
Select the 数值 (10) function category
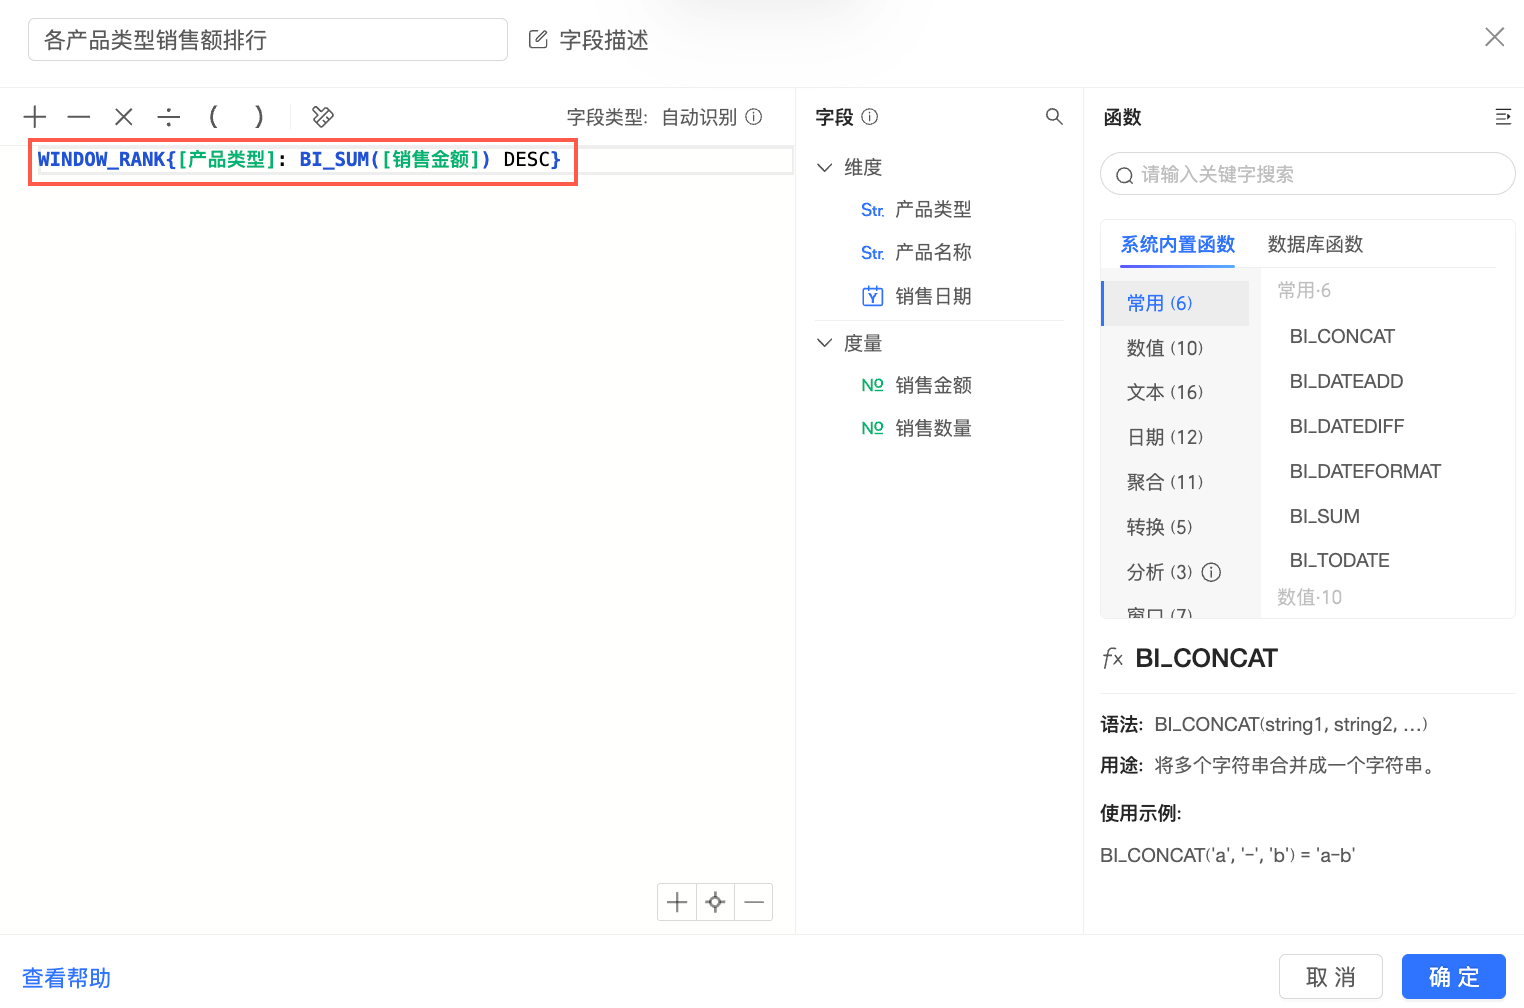click(1175, 348)
